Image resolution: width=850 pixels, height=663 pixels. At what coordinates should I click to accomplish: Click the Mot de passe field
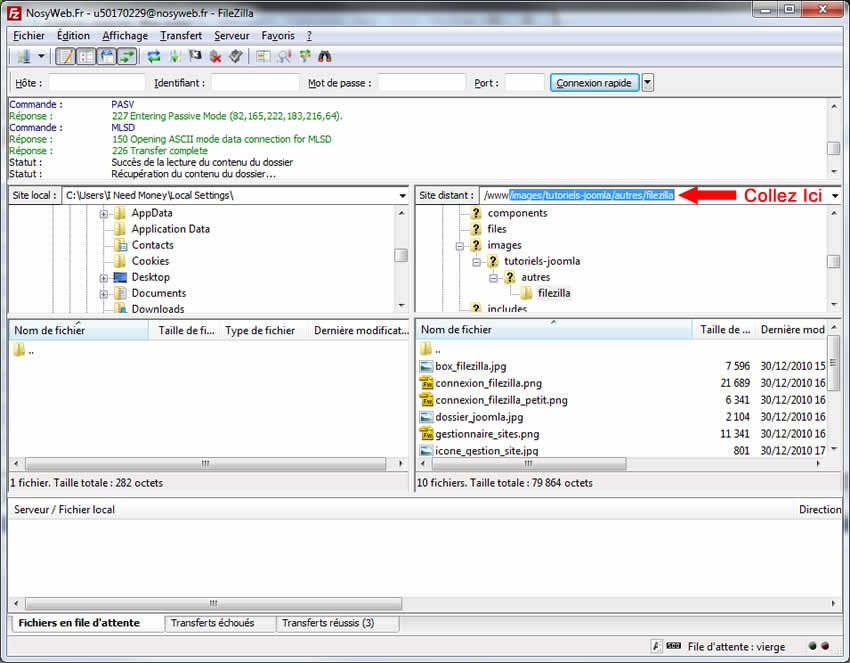(x=421, y=82)
